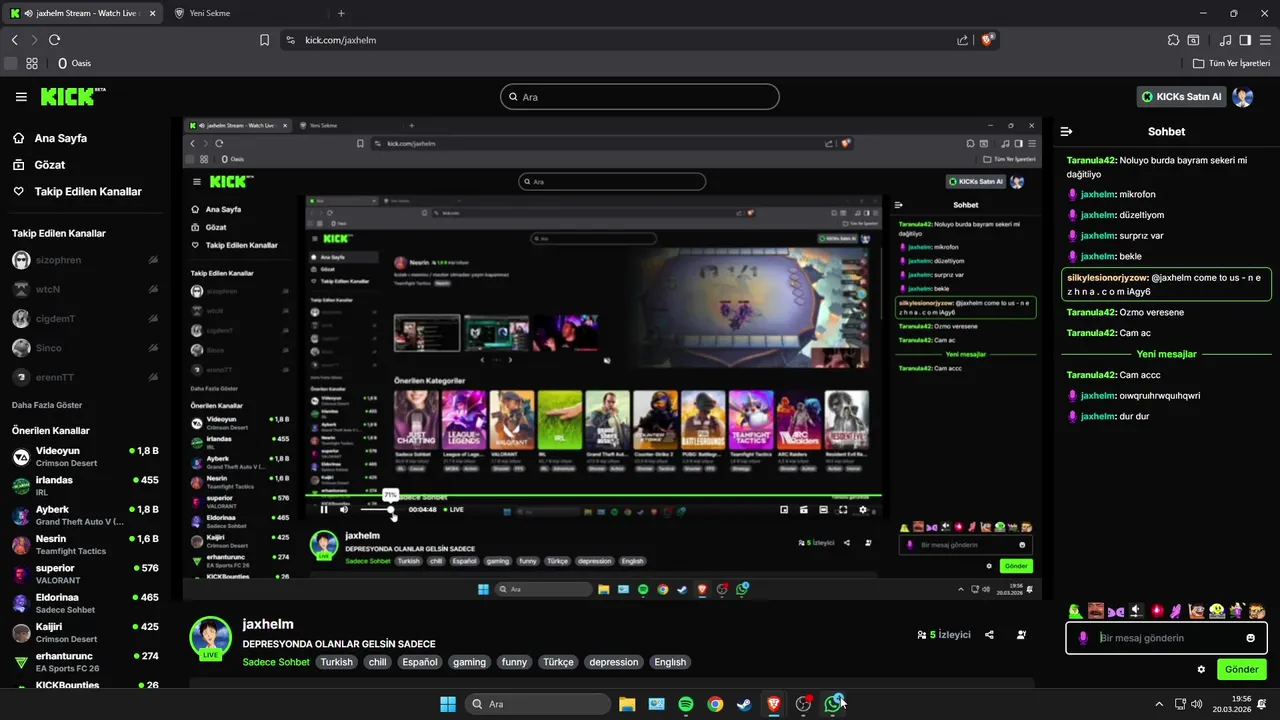Open Videoyun recommended channel
Image resolution: width=1280 pixels, height=720 pixels.
[84, 457]
